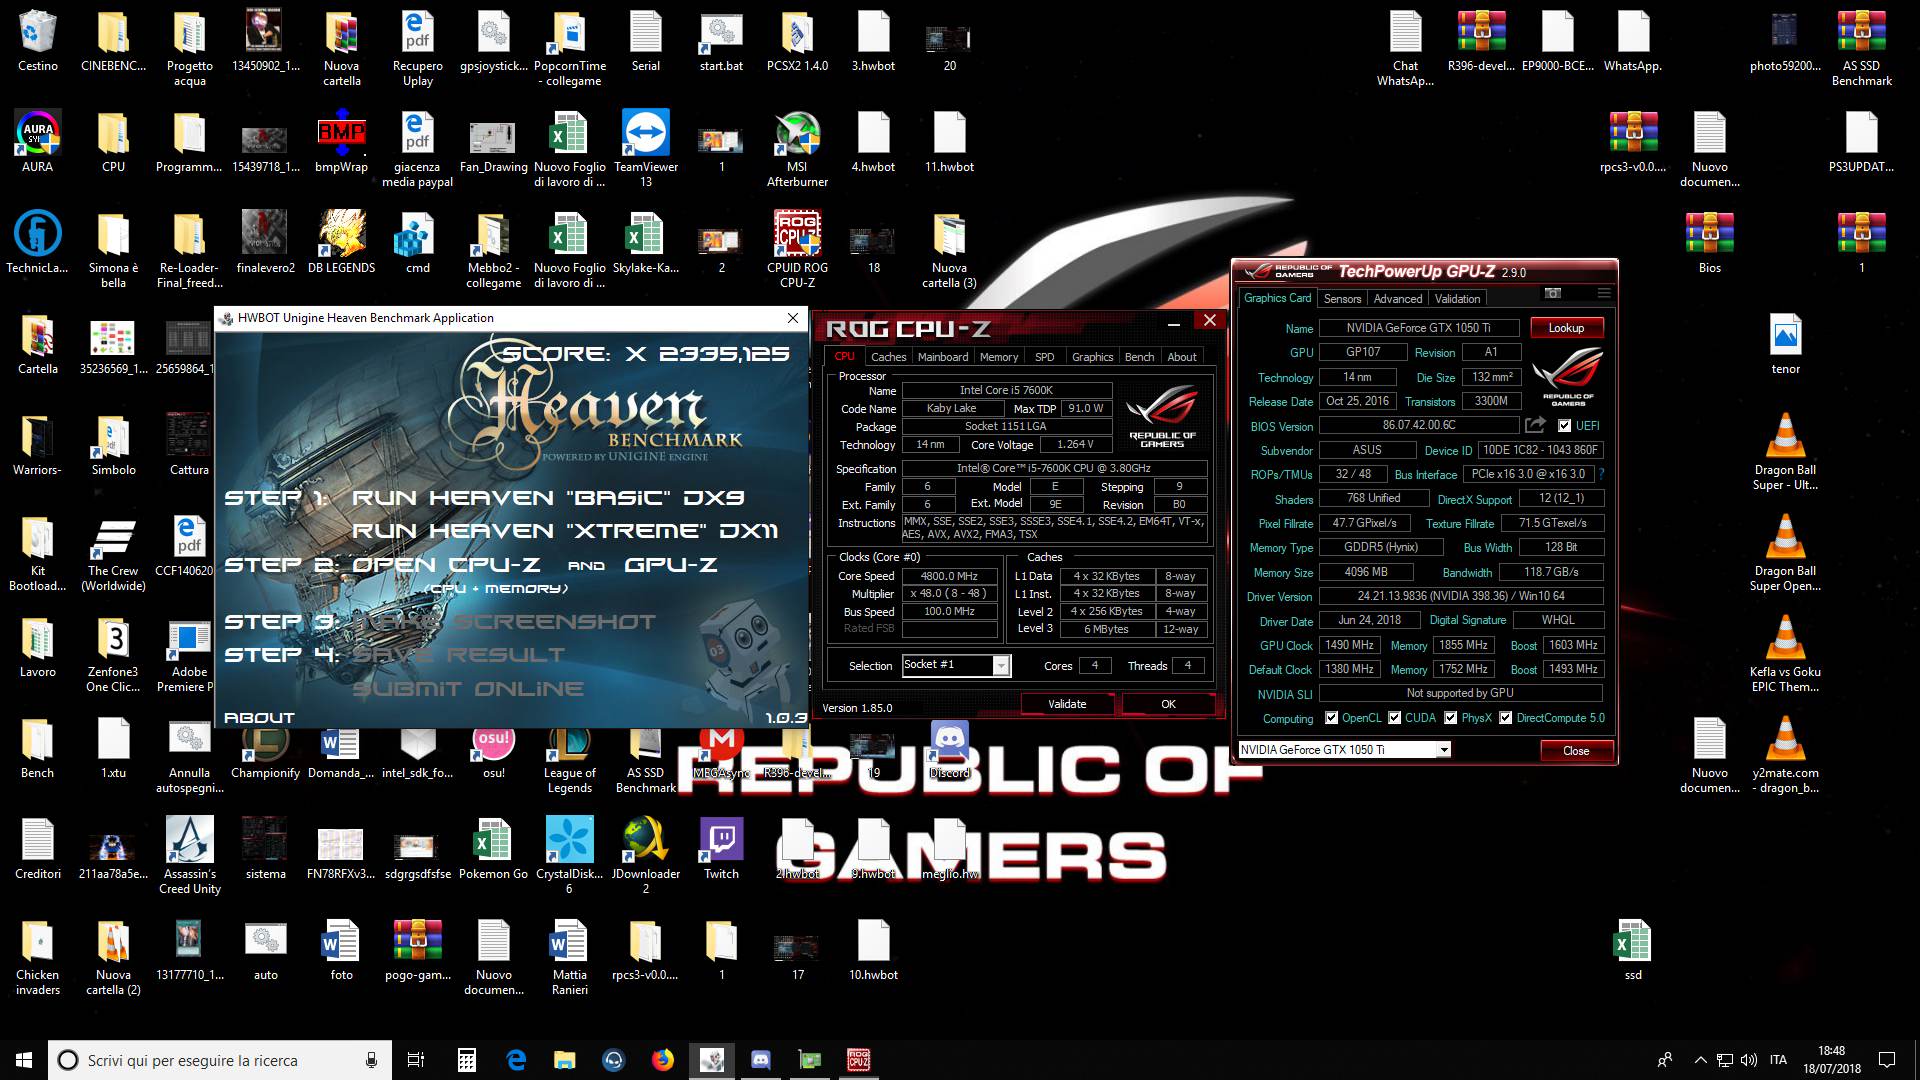Screen dimensions: 1920x1080
Task: Open CPUID ROG CPU-Z desktop icon
Action: point(797,249)
